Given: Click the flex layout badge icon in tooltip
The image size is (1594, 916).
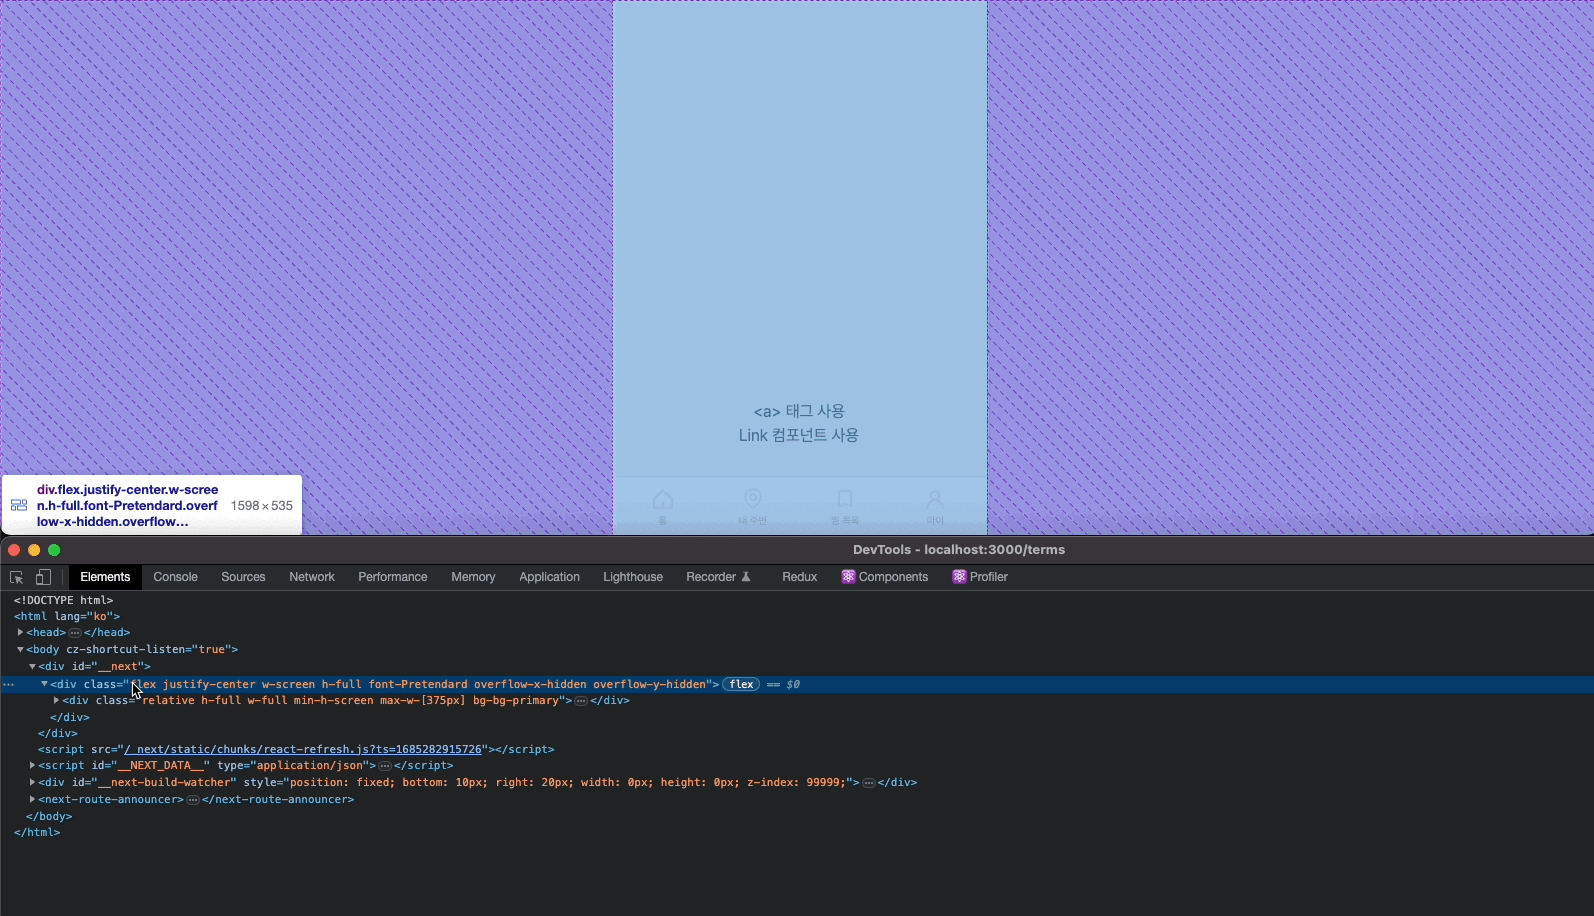Looking at the screenshot, I should point(19,505).
